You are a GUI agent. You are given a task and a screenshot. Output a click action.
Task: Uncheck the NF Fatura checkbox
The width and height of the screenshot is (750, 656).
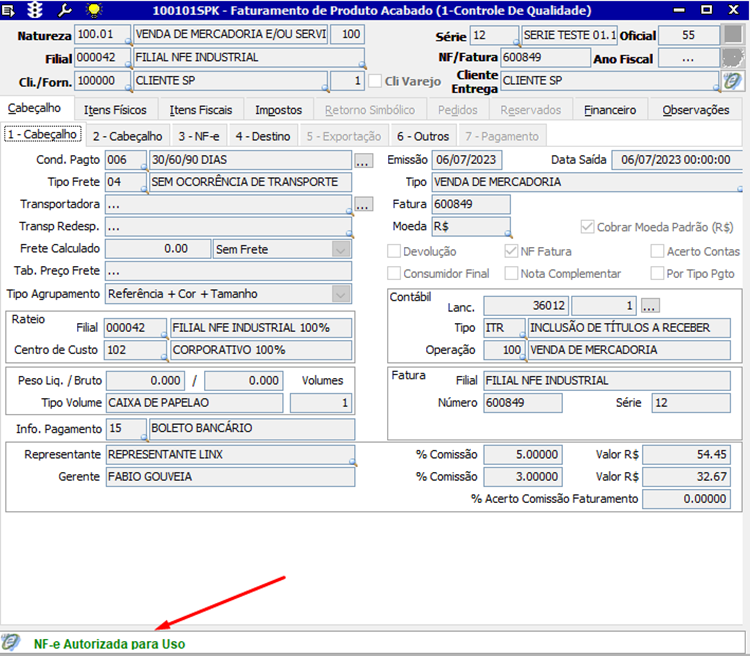(511, 251)
